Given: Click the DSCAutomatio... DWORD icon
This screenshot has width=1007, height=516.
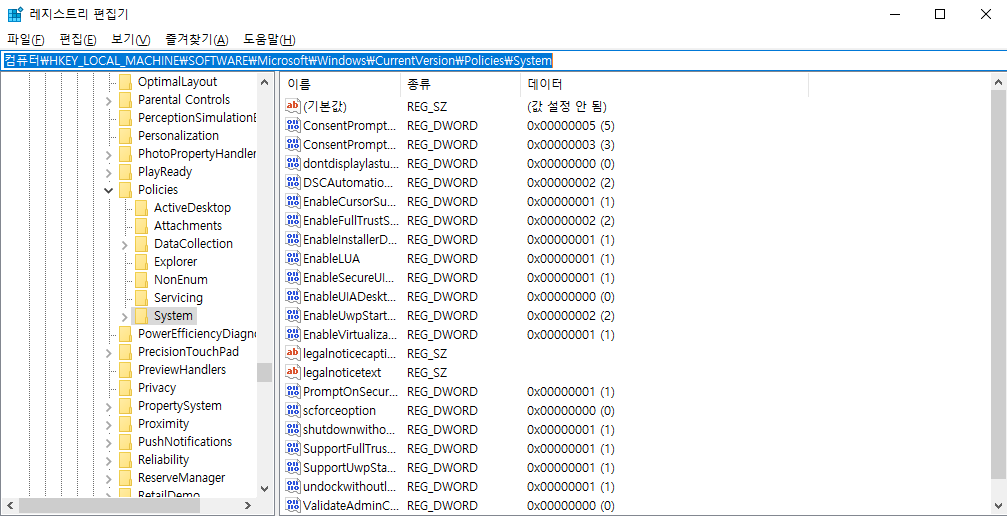Looking at the screenshot, I should click(293, 182).
